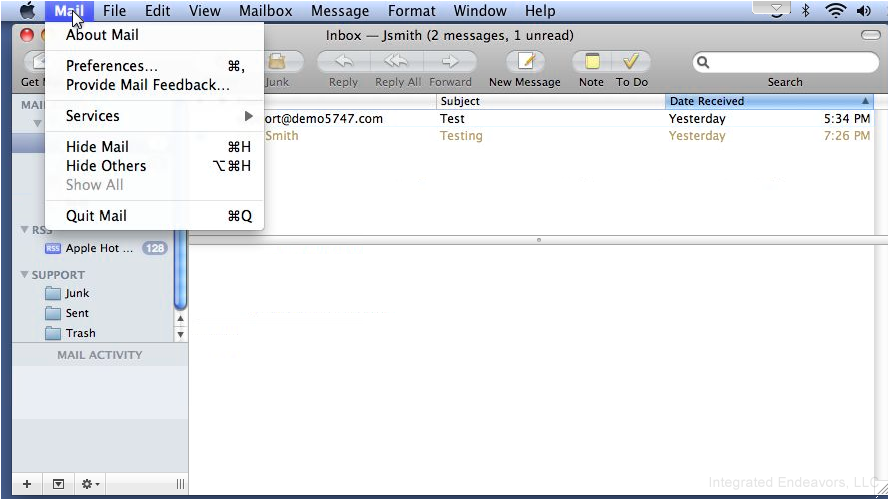Click the sidebar scroll down arrow
The image size is (889, 500).
[x=180, y=334]
